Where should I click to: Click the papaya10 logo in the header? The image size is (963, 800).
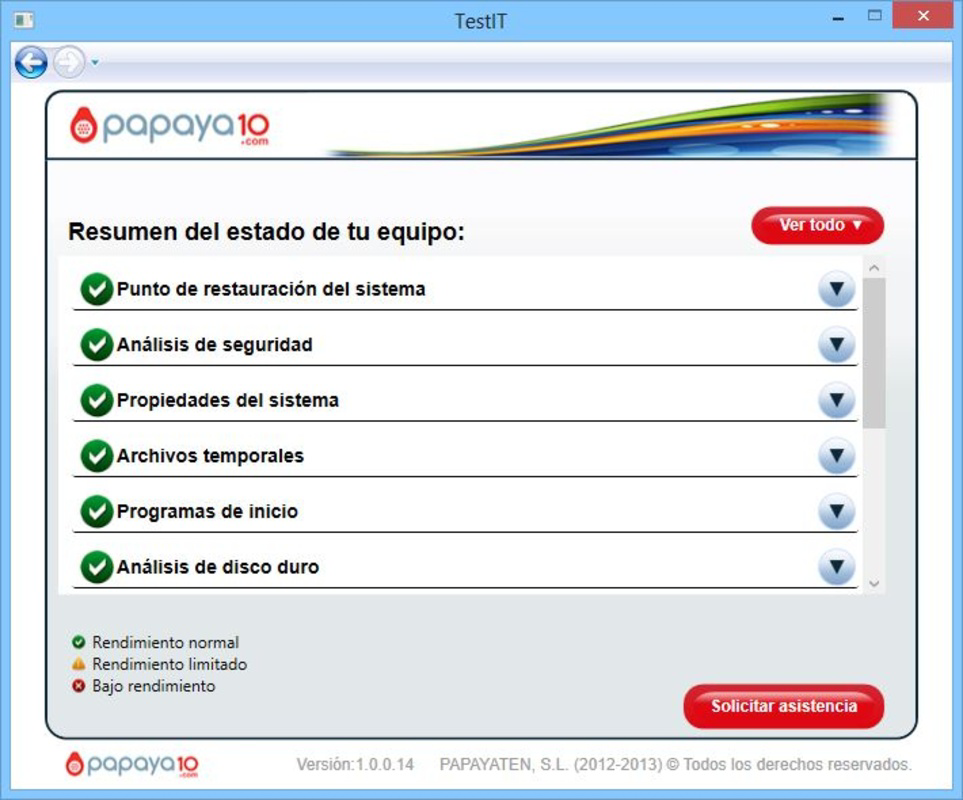[x=170, y=126]
